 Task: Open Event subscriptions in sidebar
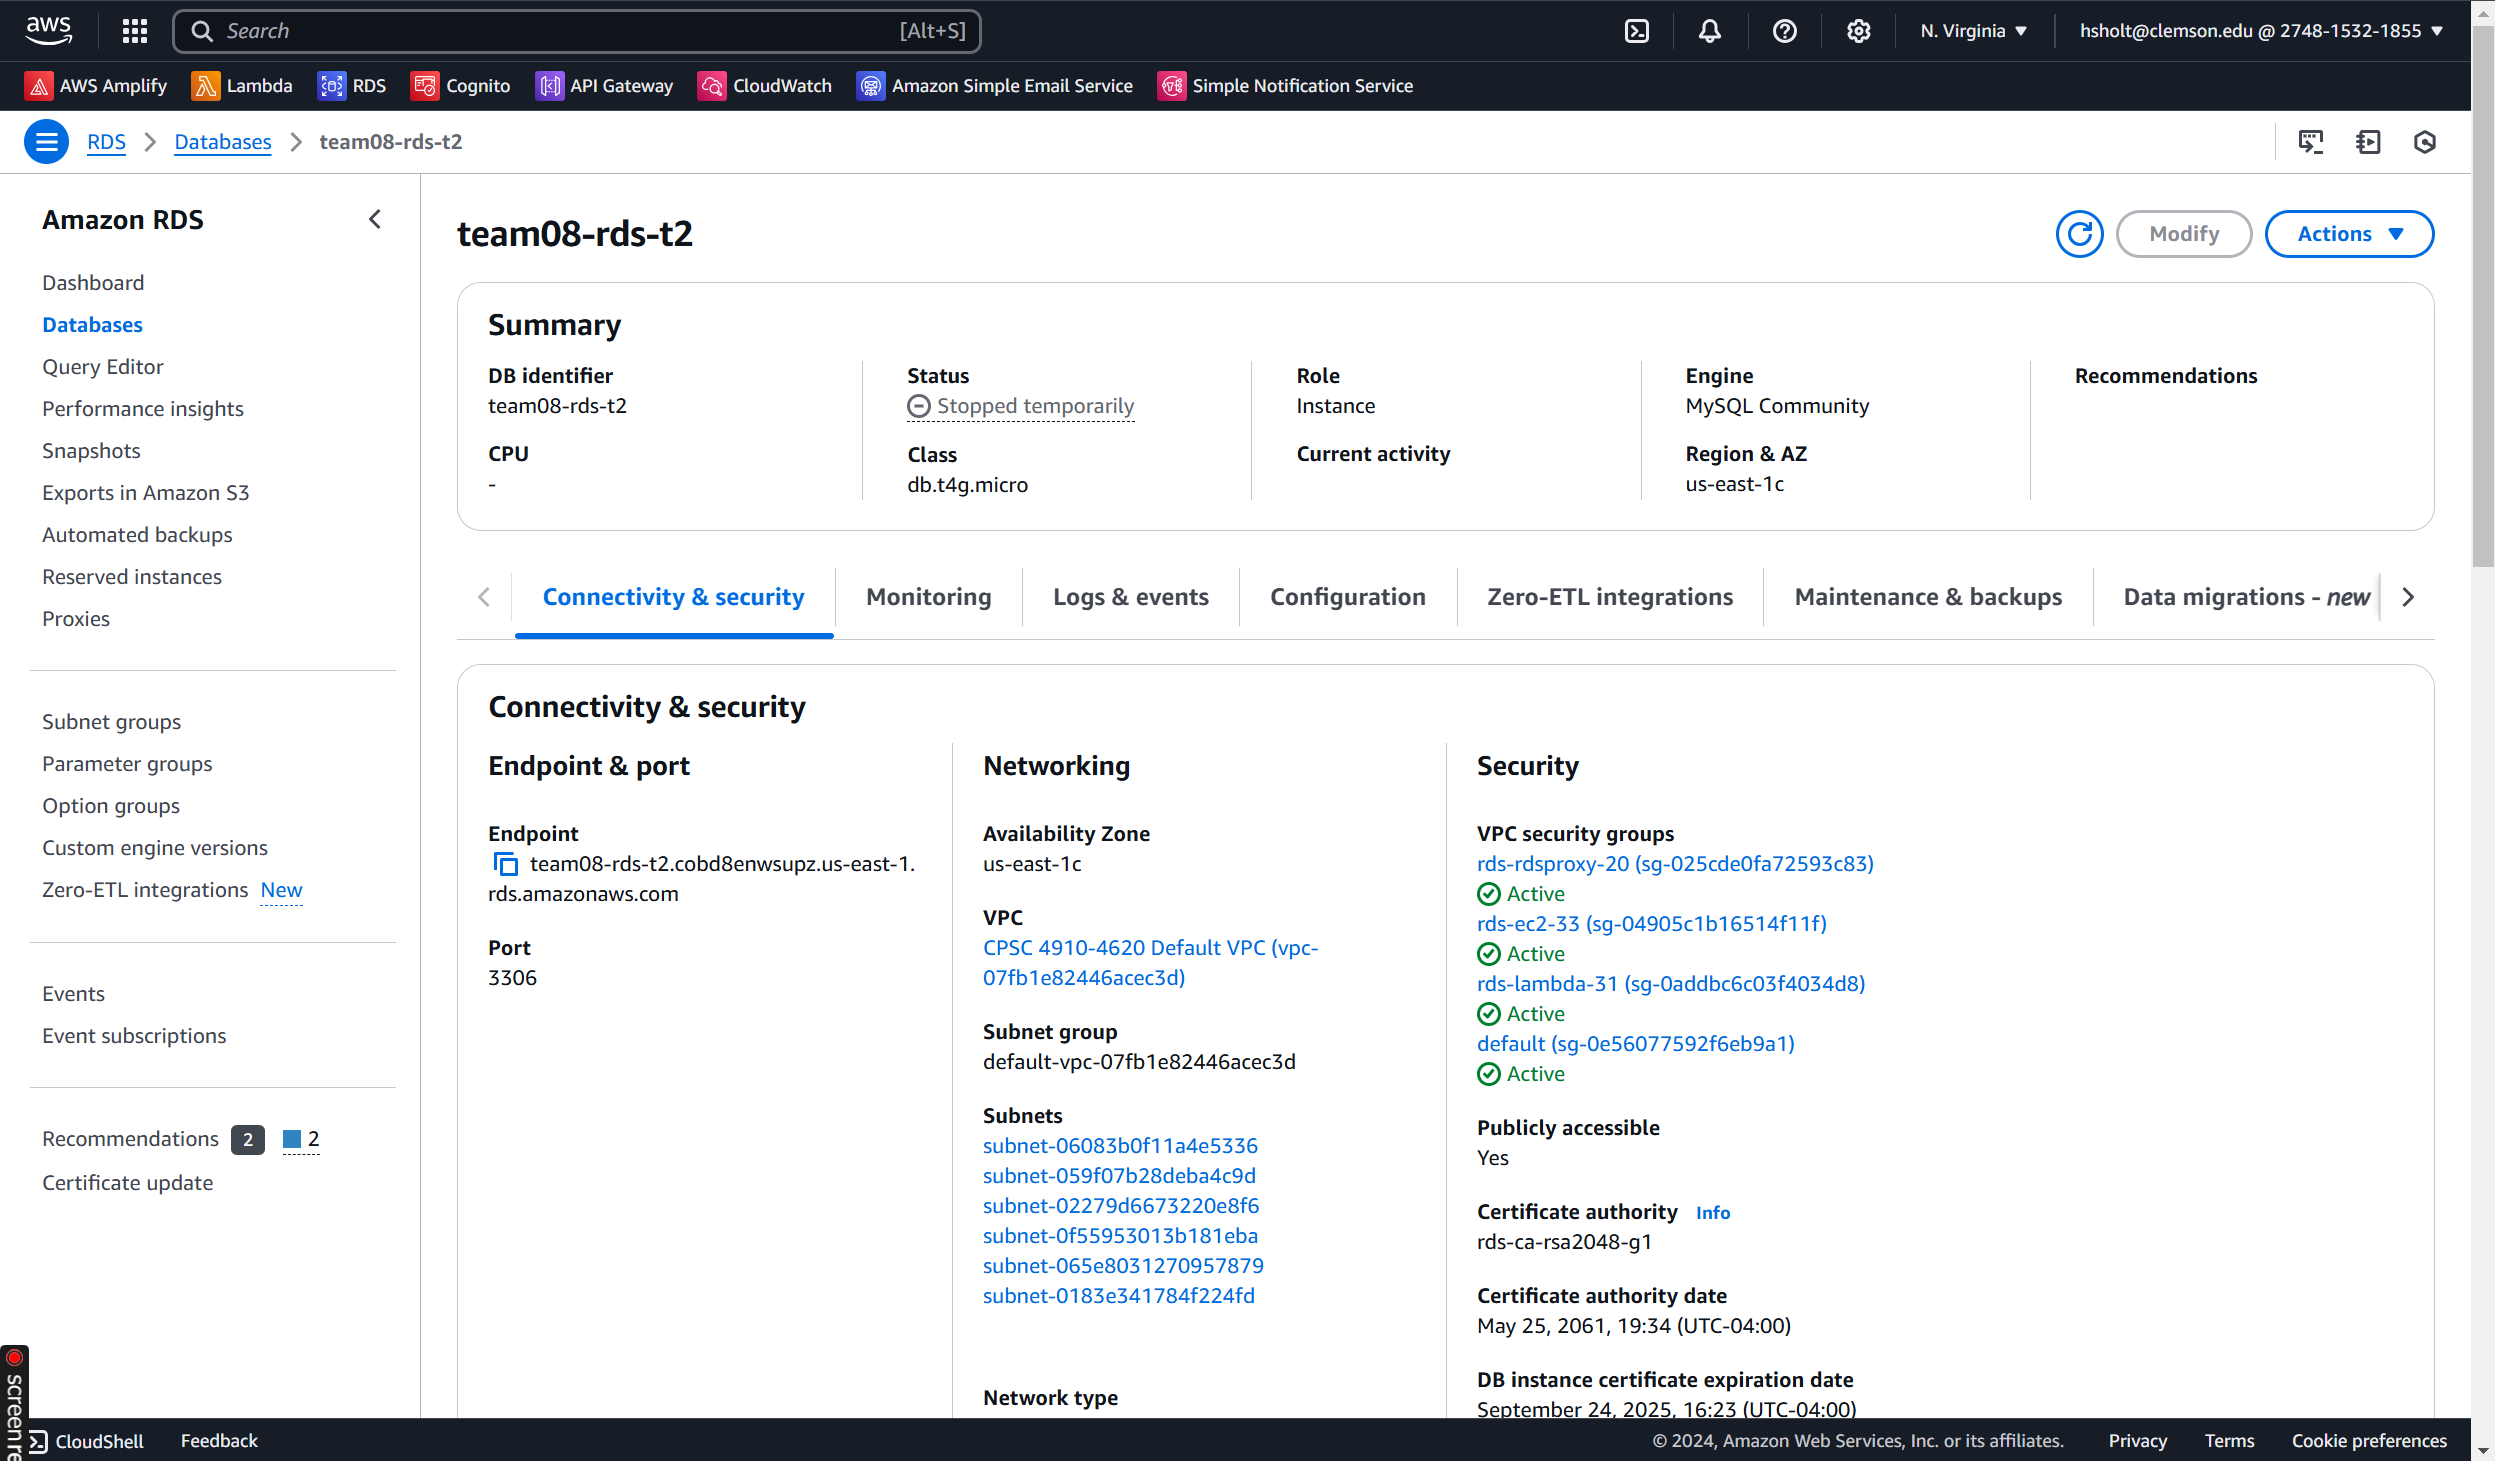tap(134, 1036)
